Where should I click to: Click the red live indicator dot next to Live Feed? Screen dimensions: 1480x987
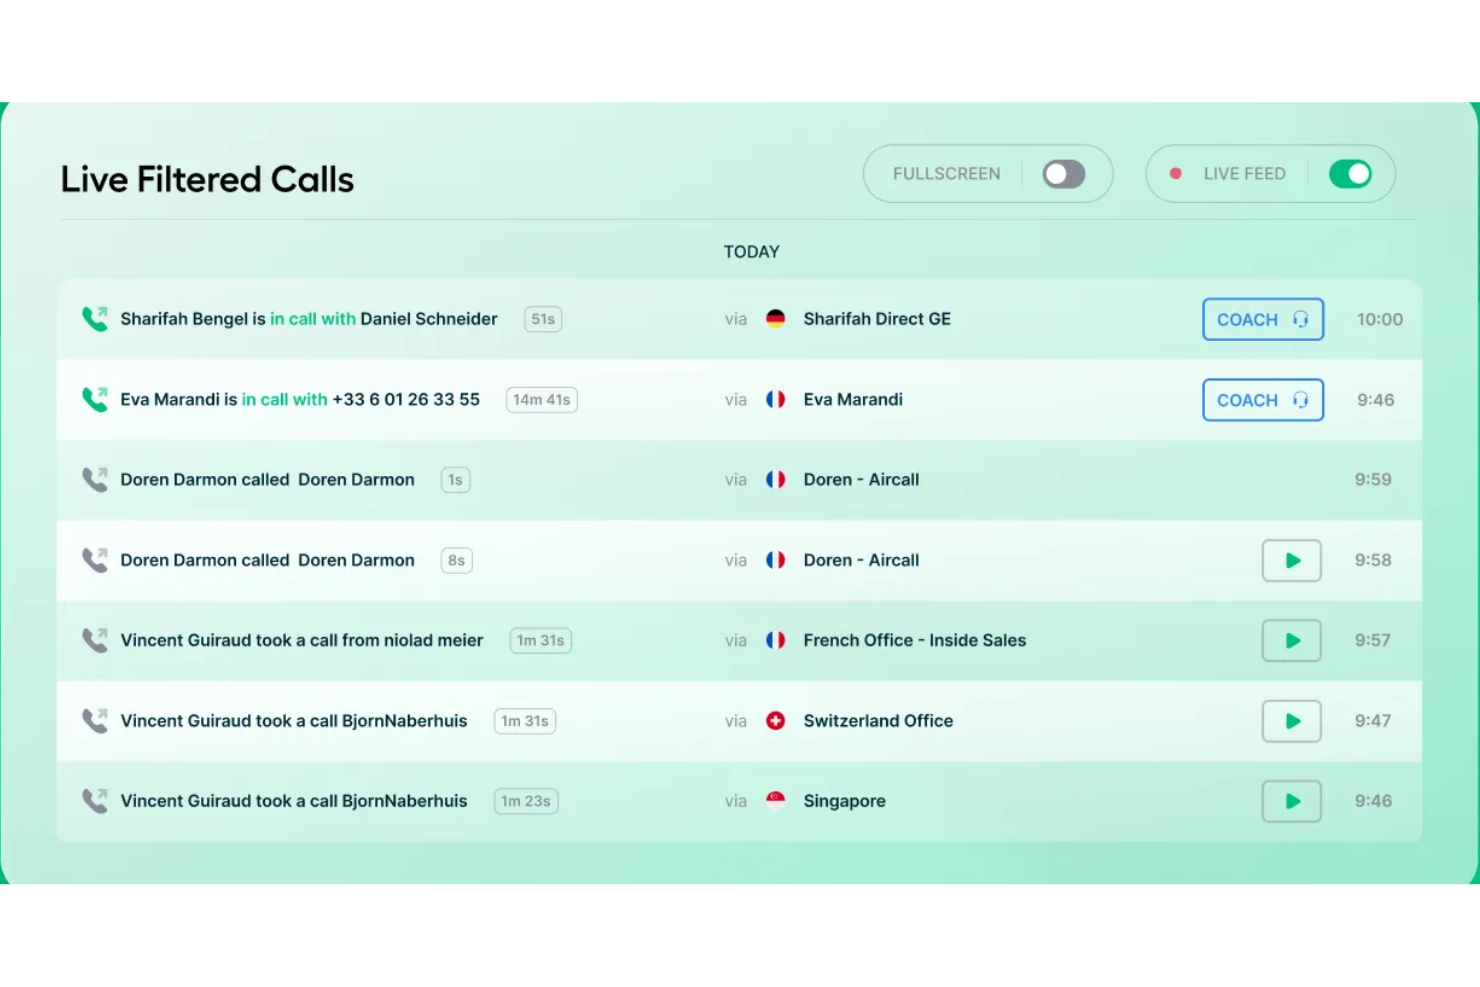point(1177,173)
